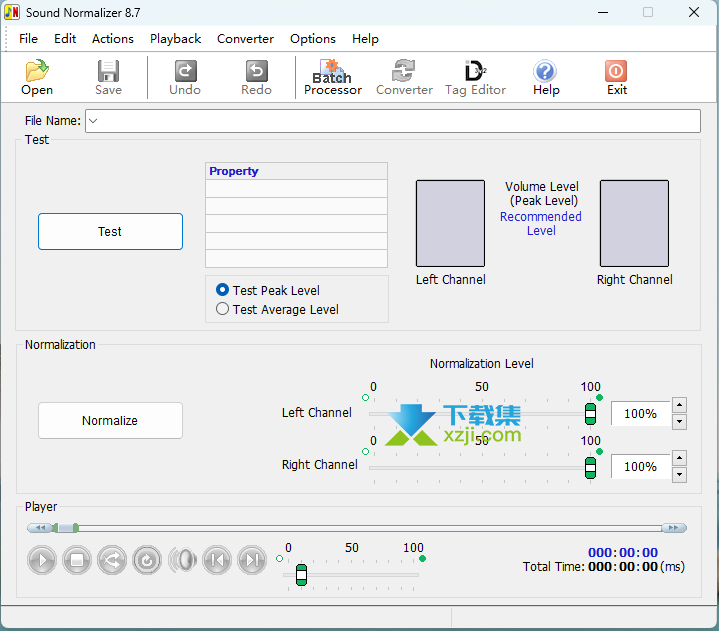This screenshot has width=719, height=631.
Task: Click the player seek bar thumb
Action: tap(66, 528)
